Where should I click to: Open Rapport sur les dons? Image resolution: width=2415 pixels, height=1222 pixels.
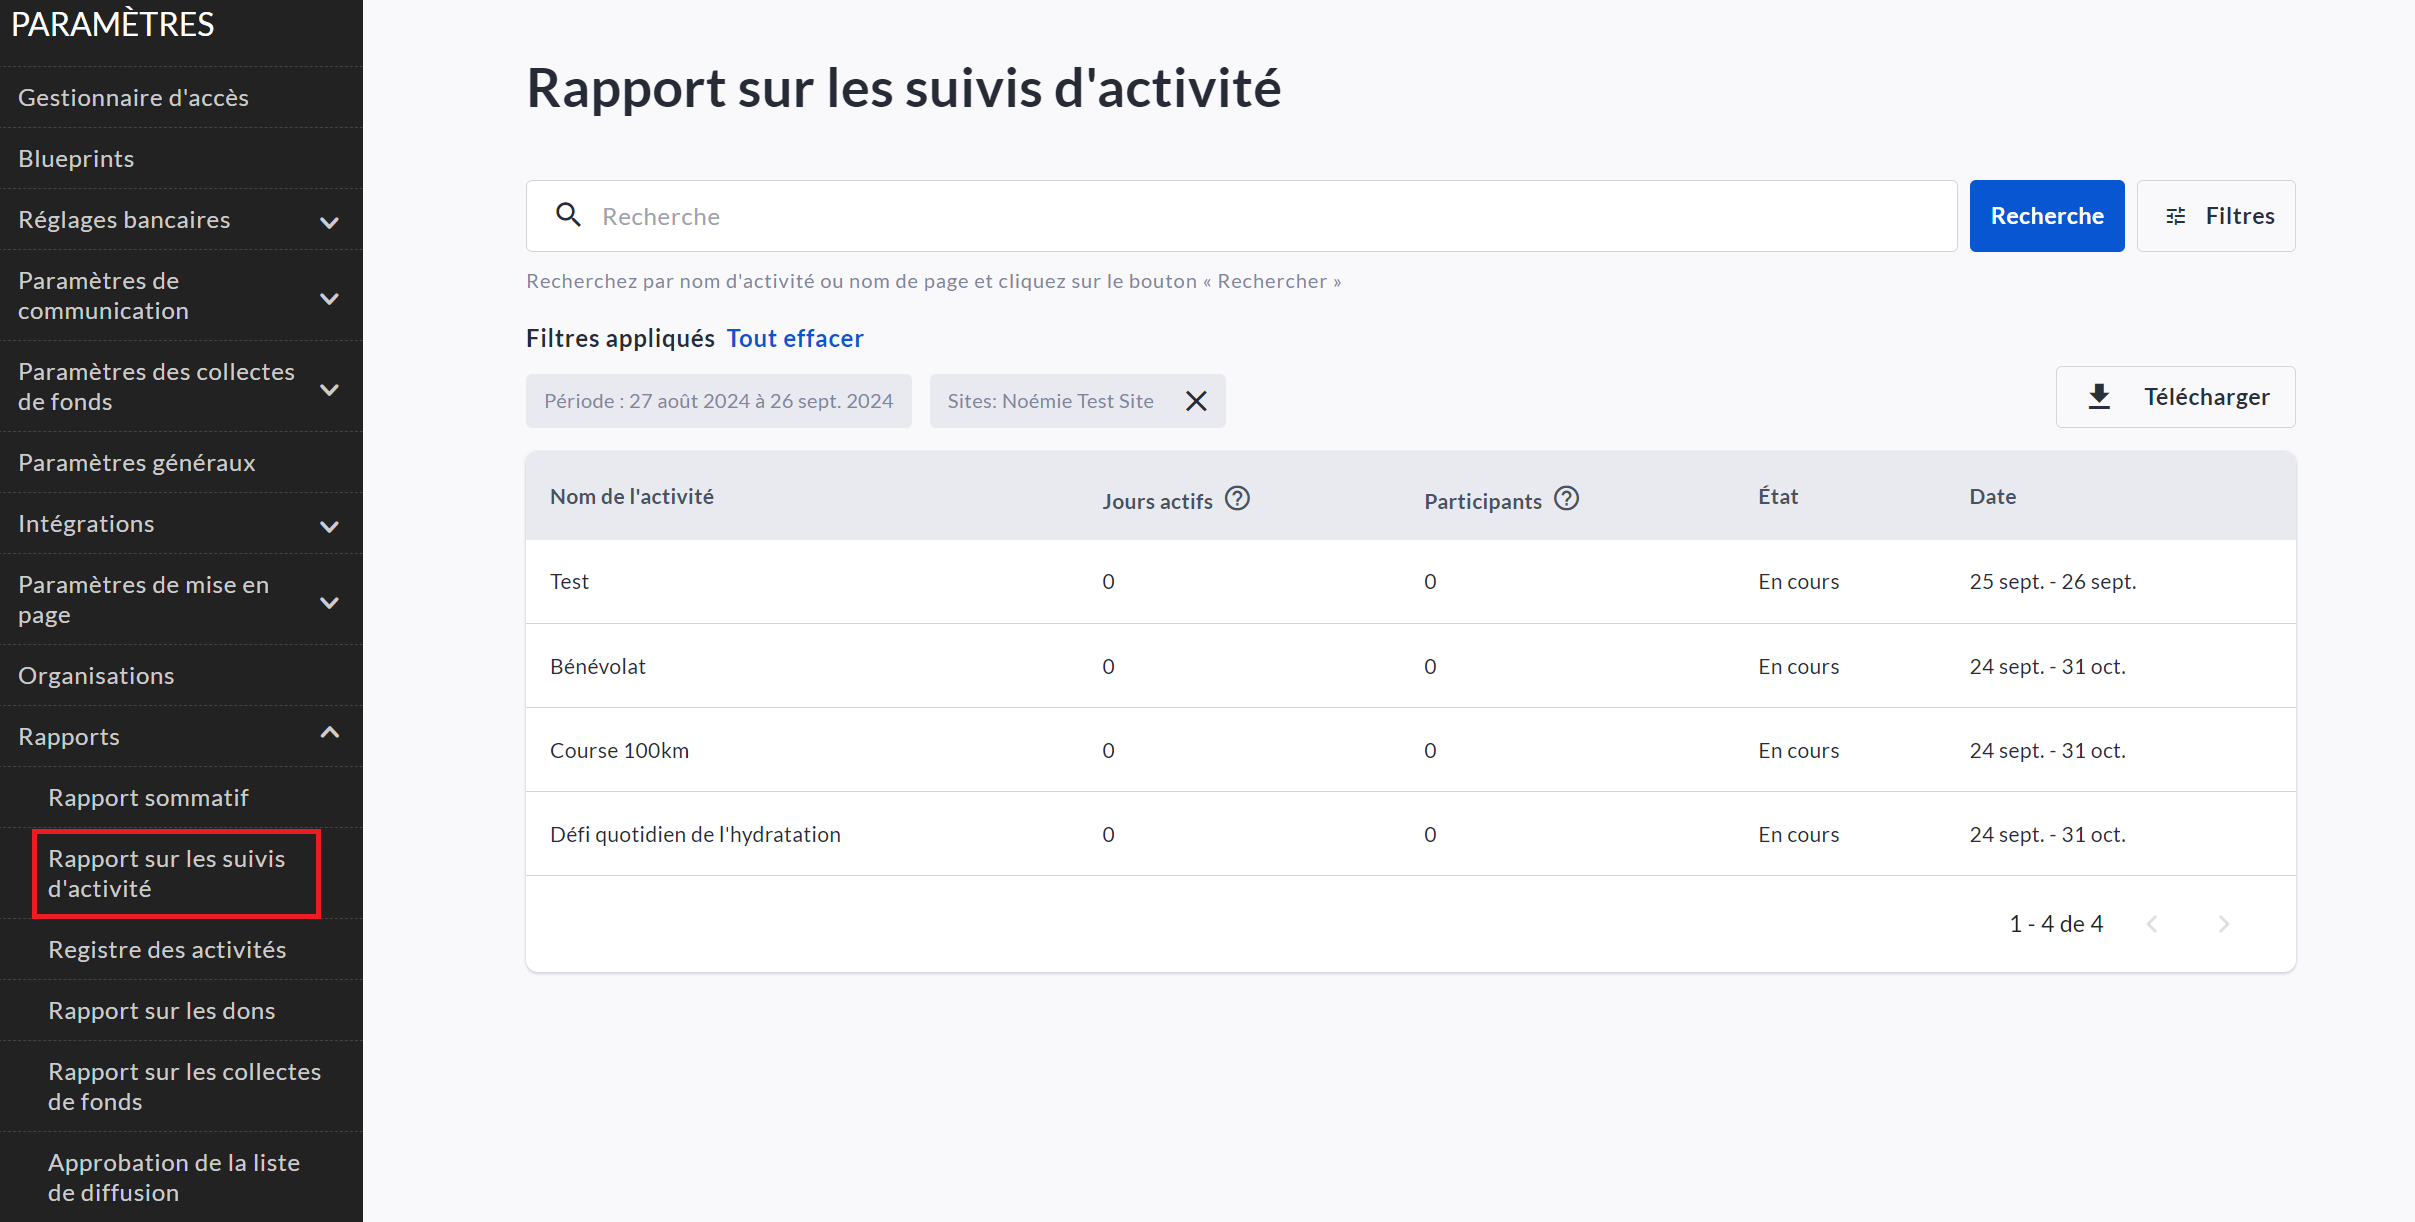pyautogui.click(x=161, y=1011)
